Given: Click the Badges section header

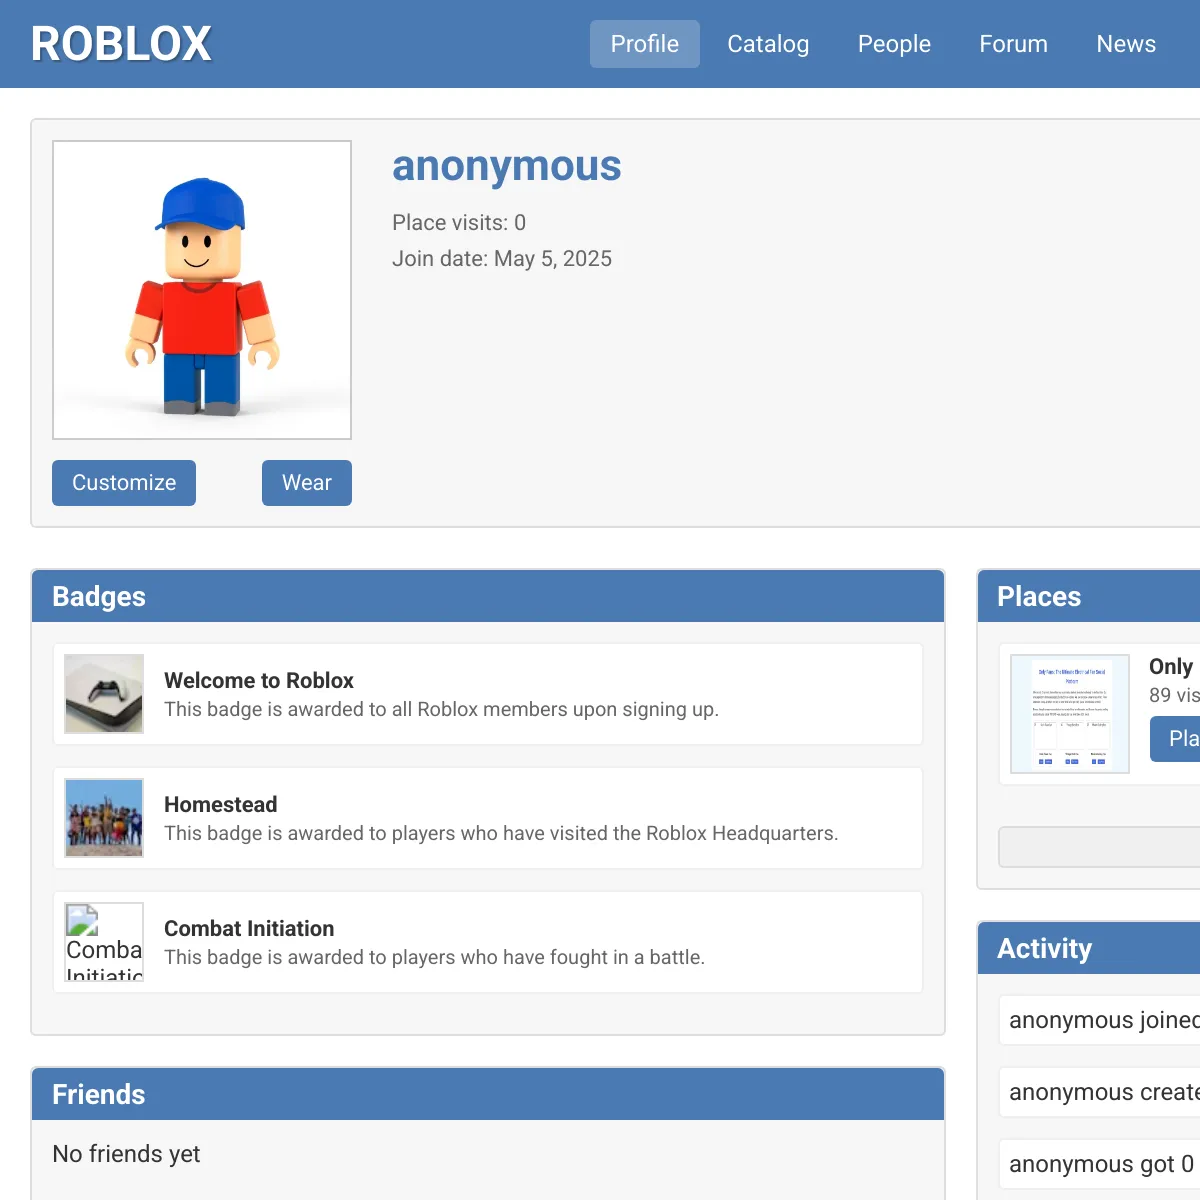Looking at the screenshot, I should 488,596.
